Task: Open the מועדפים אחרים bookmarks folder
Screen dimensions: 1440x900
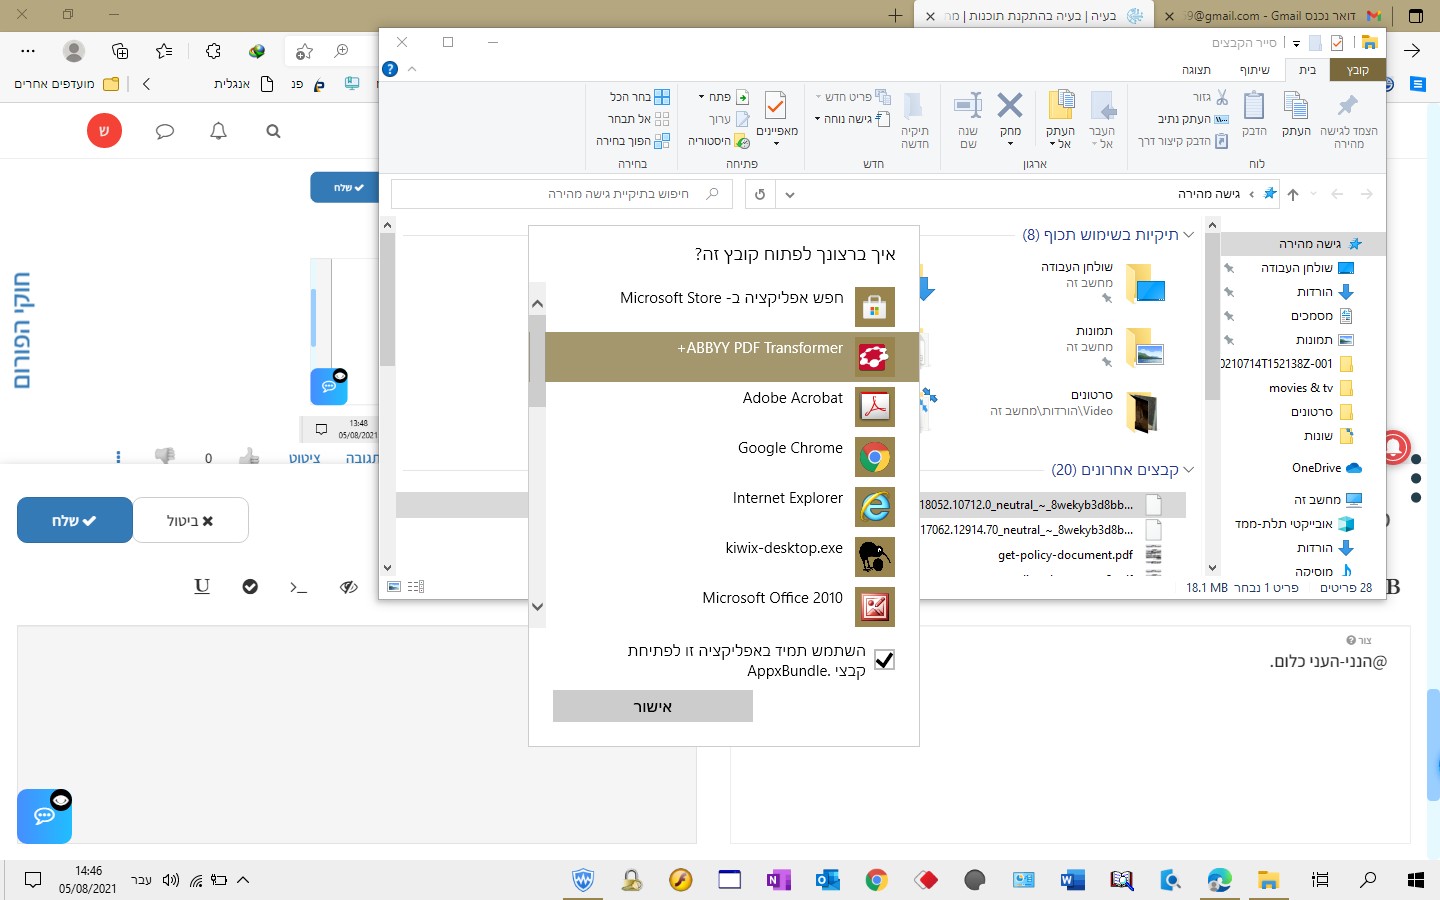Action: click(x=66, y=84)
